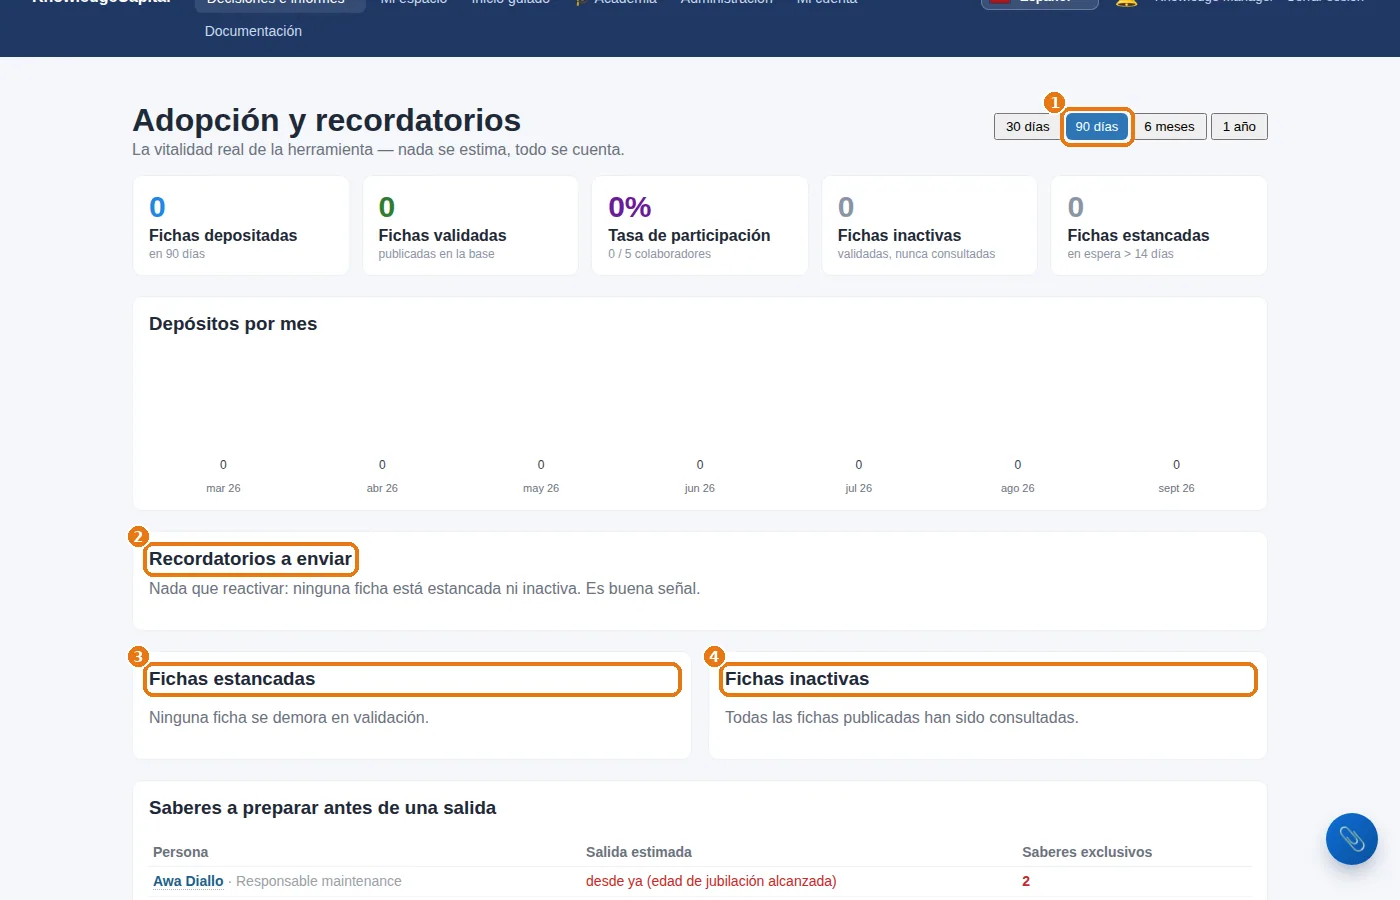Image resolution: width=1400 pixels, height=900 pixels.
Task: Click the "jul 26" chart label
Action: click(859, 488)
